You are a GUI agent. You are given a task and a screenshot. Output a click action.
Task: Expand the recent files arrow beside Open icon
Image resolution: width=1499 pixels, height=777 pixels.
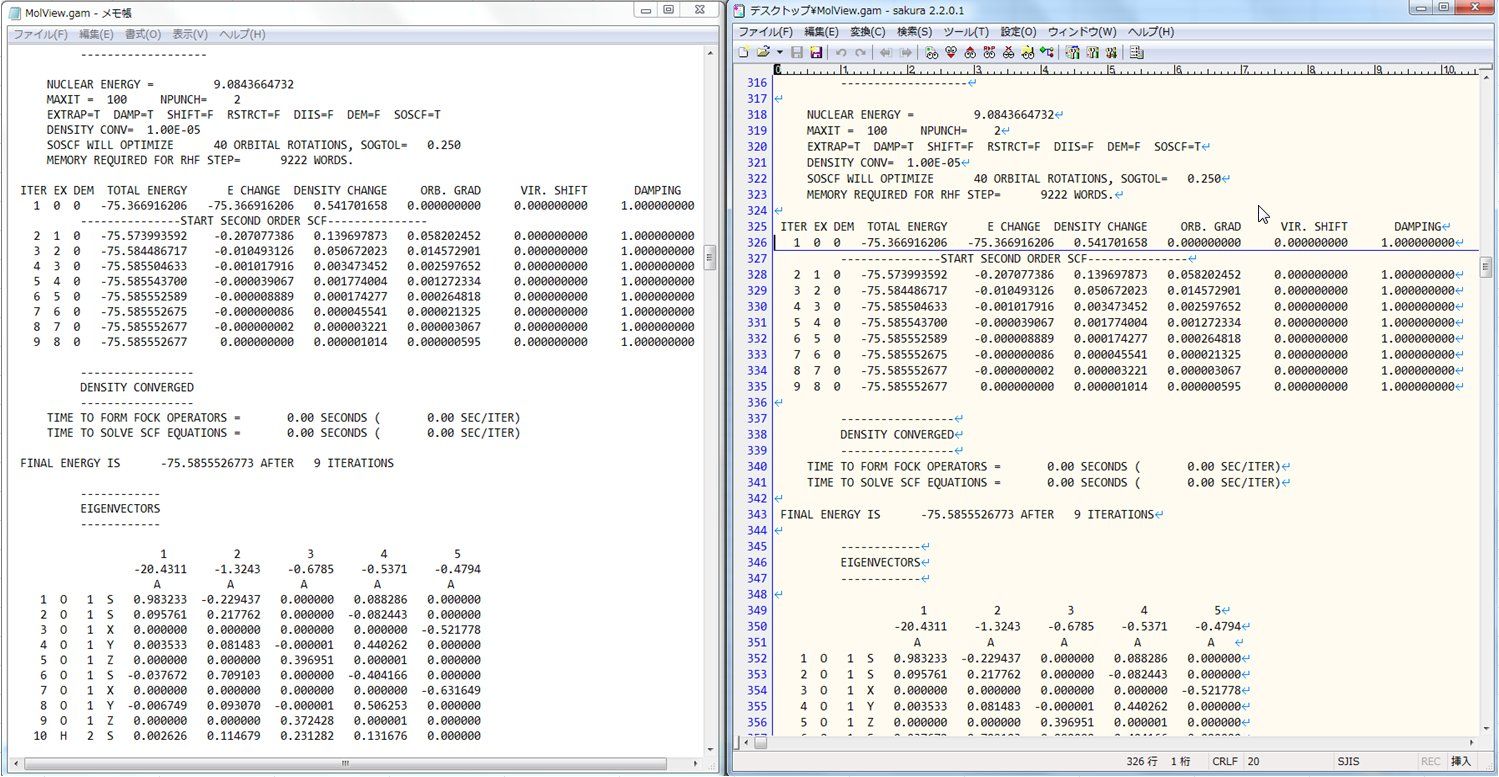click(x=780, y=52)
